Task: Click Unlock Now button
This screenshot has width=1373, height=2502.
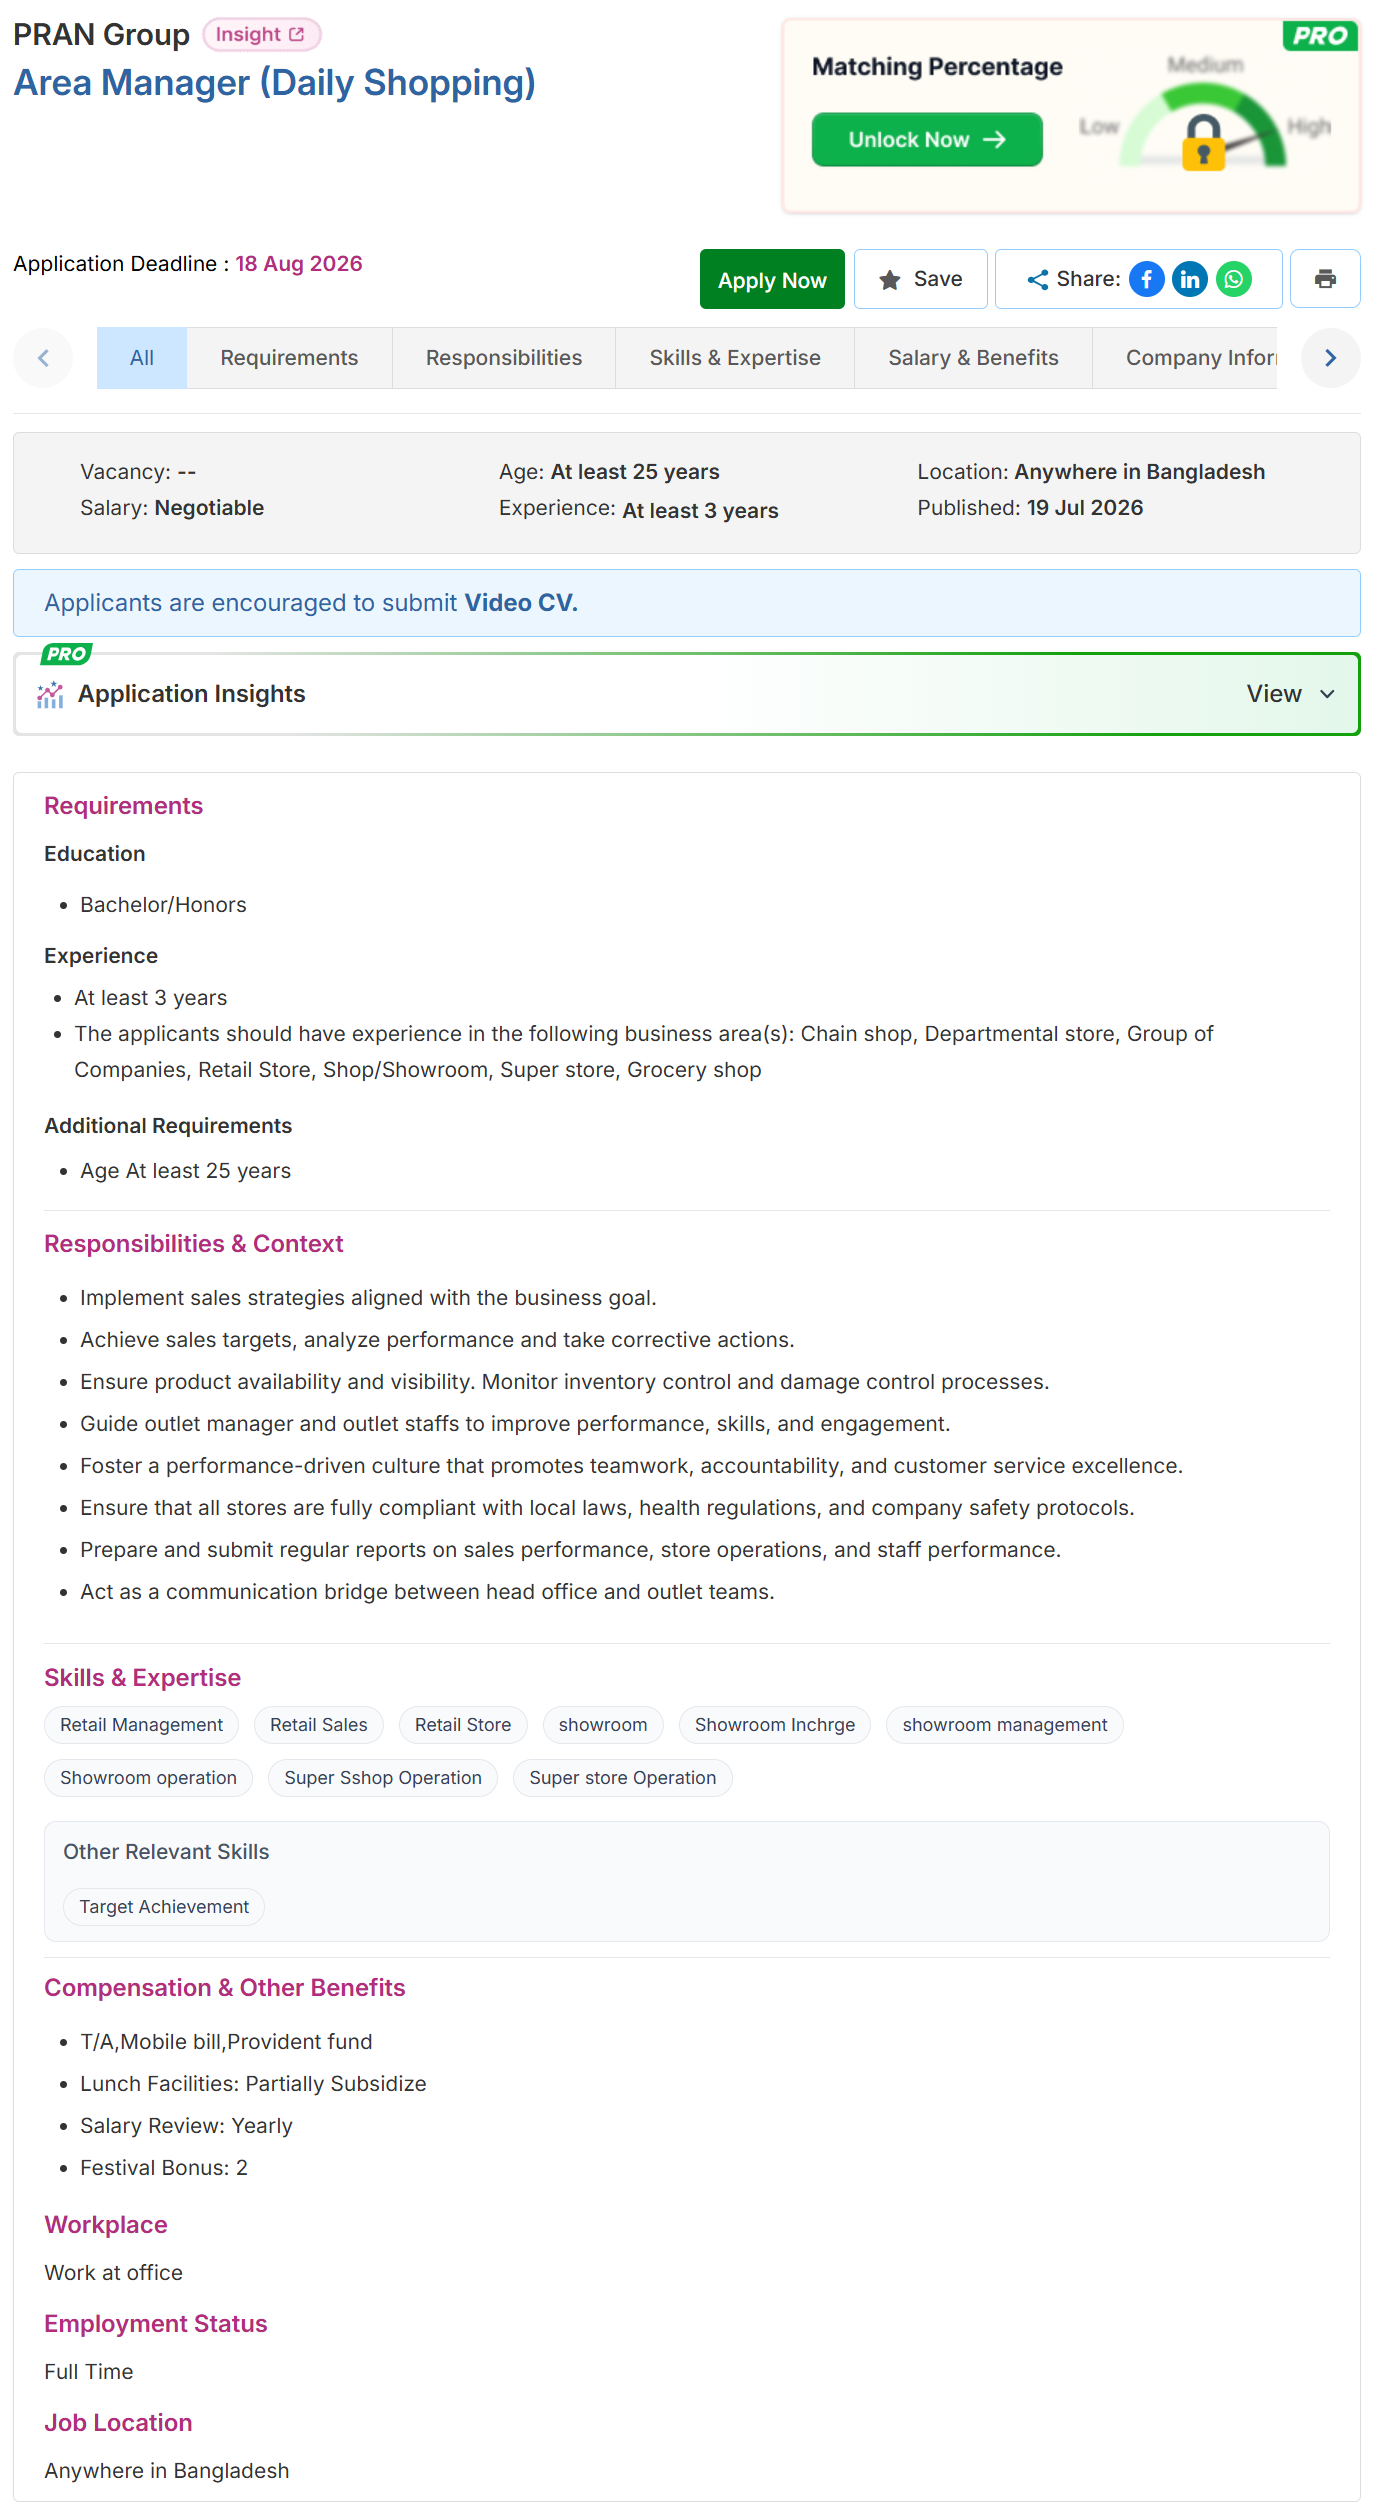Action: point(927,139)
